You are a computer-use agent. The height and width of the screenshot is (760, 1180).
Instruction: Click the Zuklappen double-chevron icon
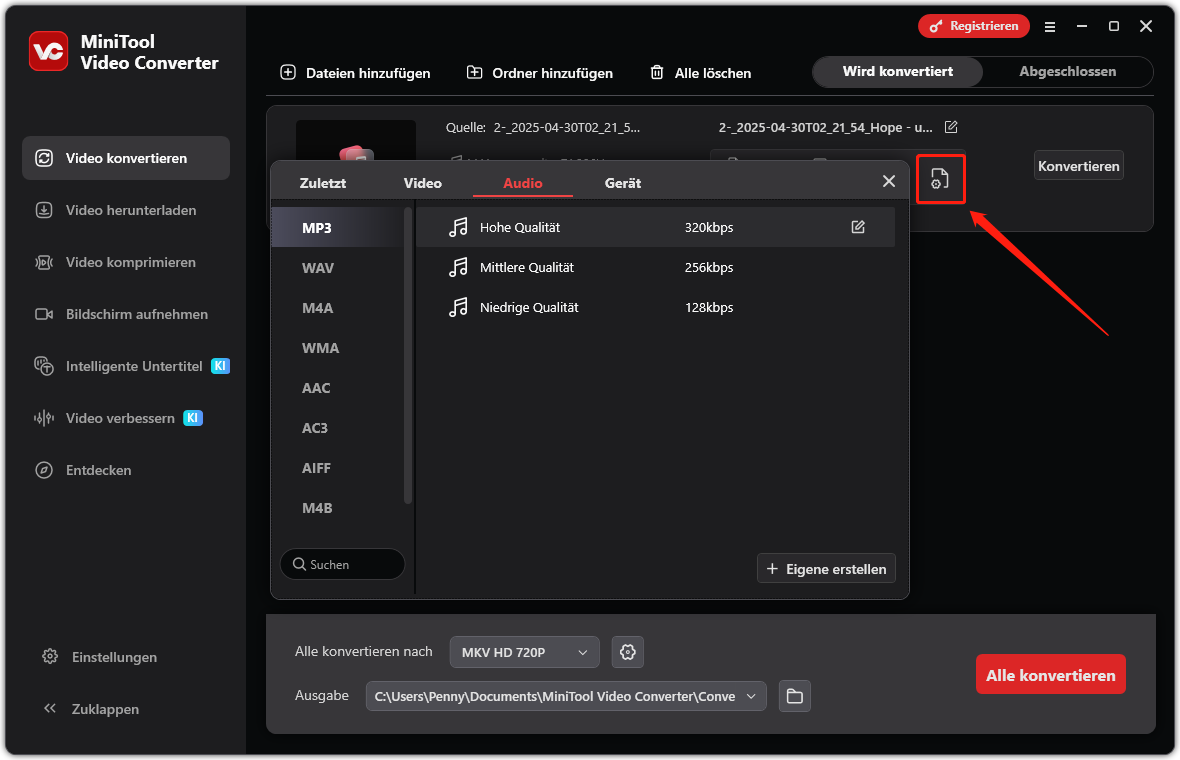pyautogui.click(x=50, y=708)
